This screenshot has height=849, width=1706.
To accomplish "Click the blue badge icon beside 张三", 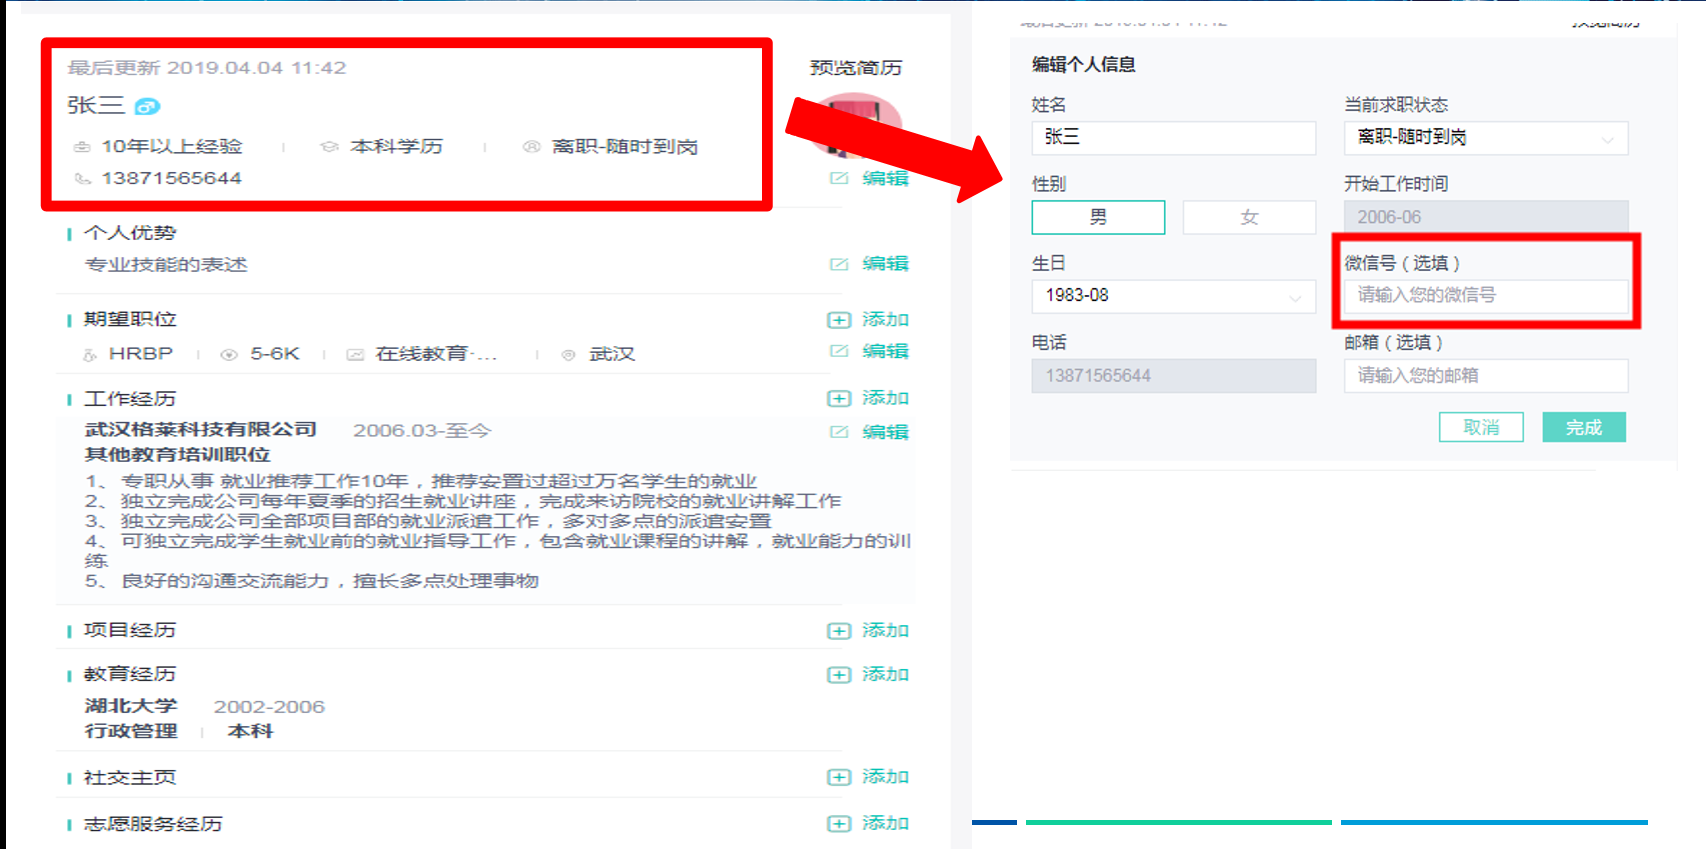I will click(x=147, y=106).
